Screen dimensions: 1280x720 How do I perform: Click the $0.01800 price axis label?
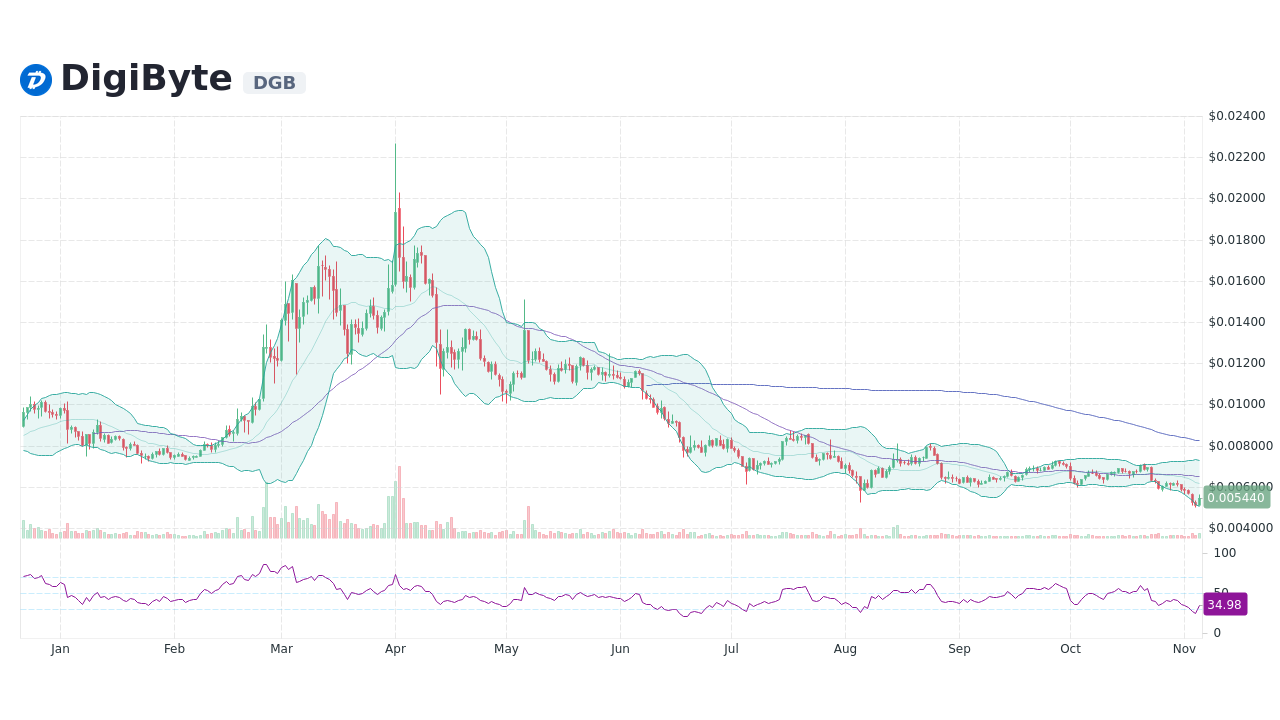(x=1237, y=240)
